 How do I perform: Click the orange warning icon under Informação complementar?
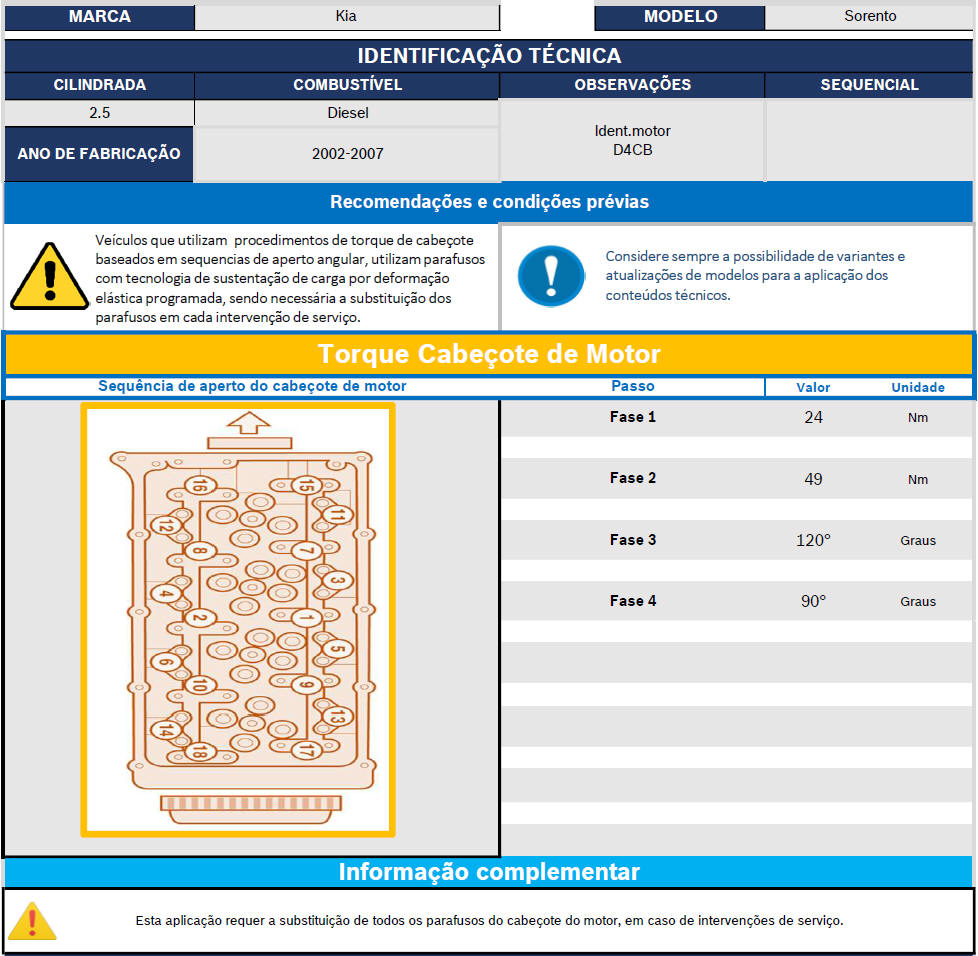tap(33, 921)
